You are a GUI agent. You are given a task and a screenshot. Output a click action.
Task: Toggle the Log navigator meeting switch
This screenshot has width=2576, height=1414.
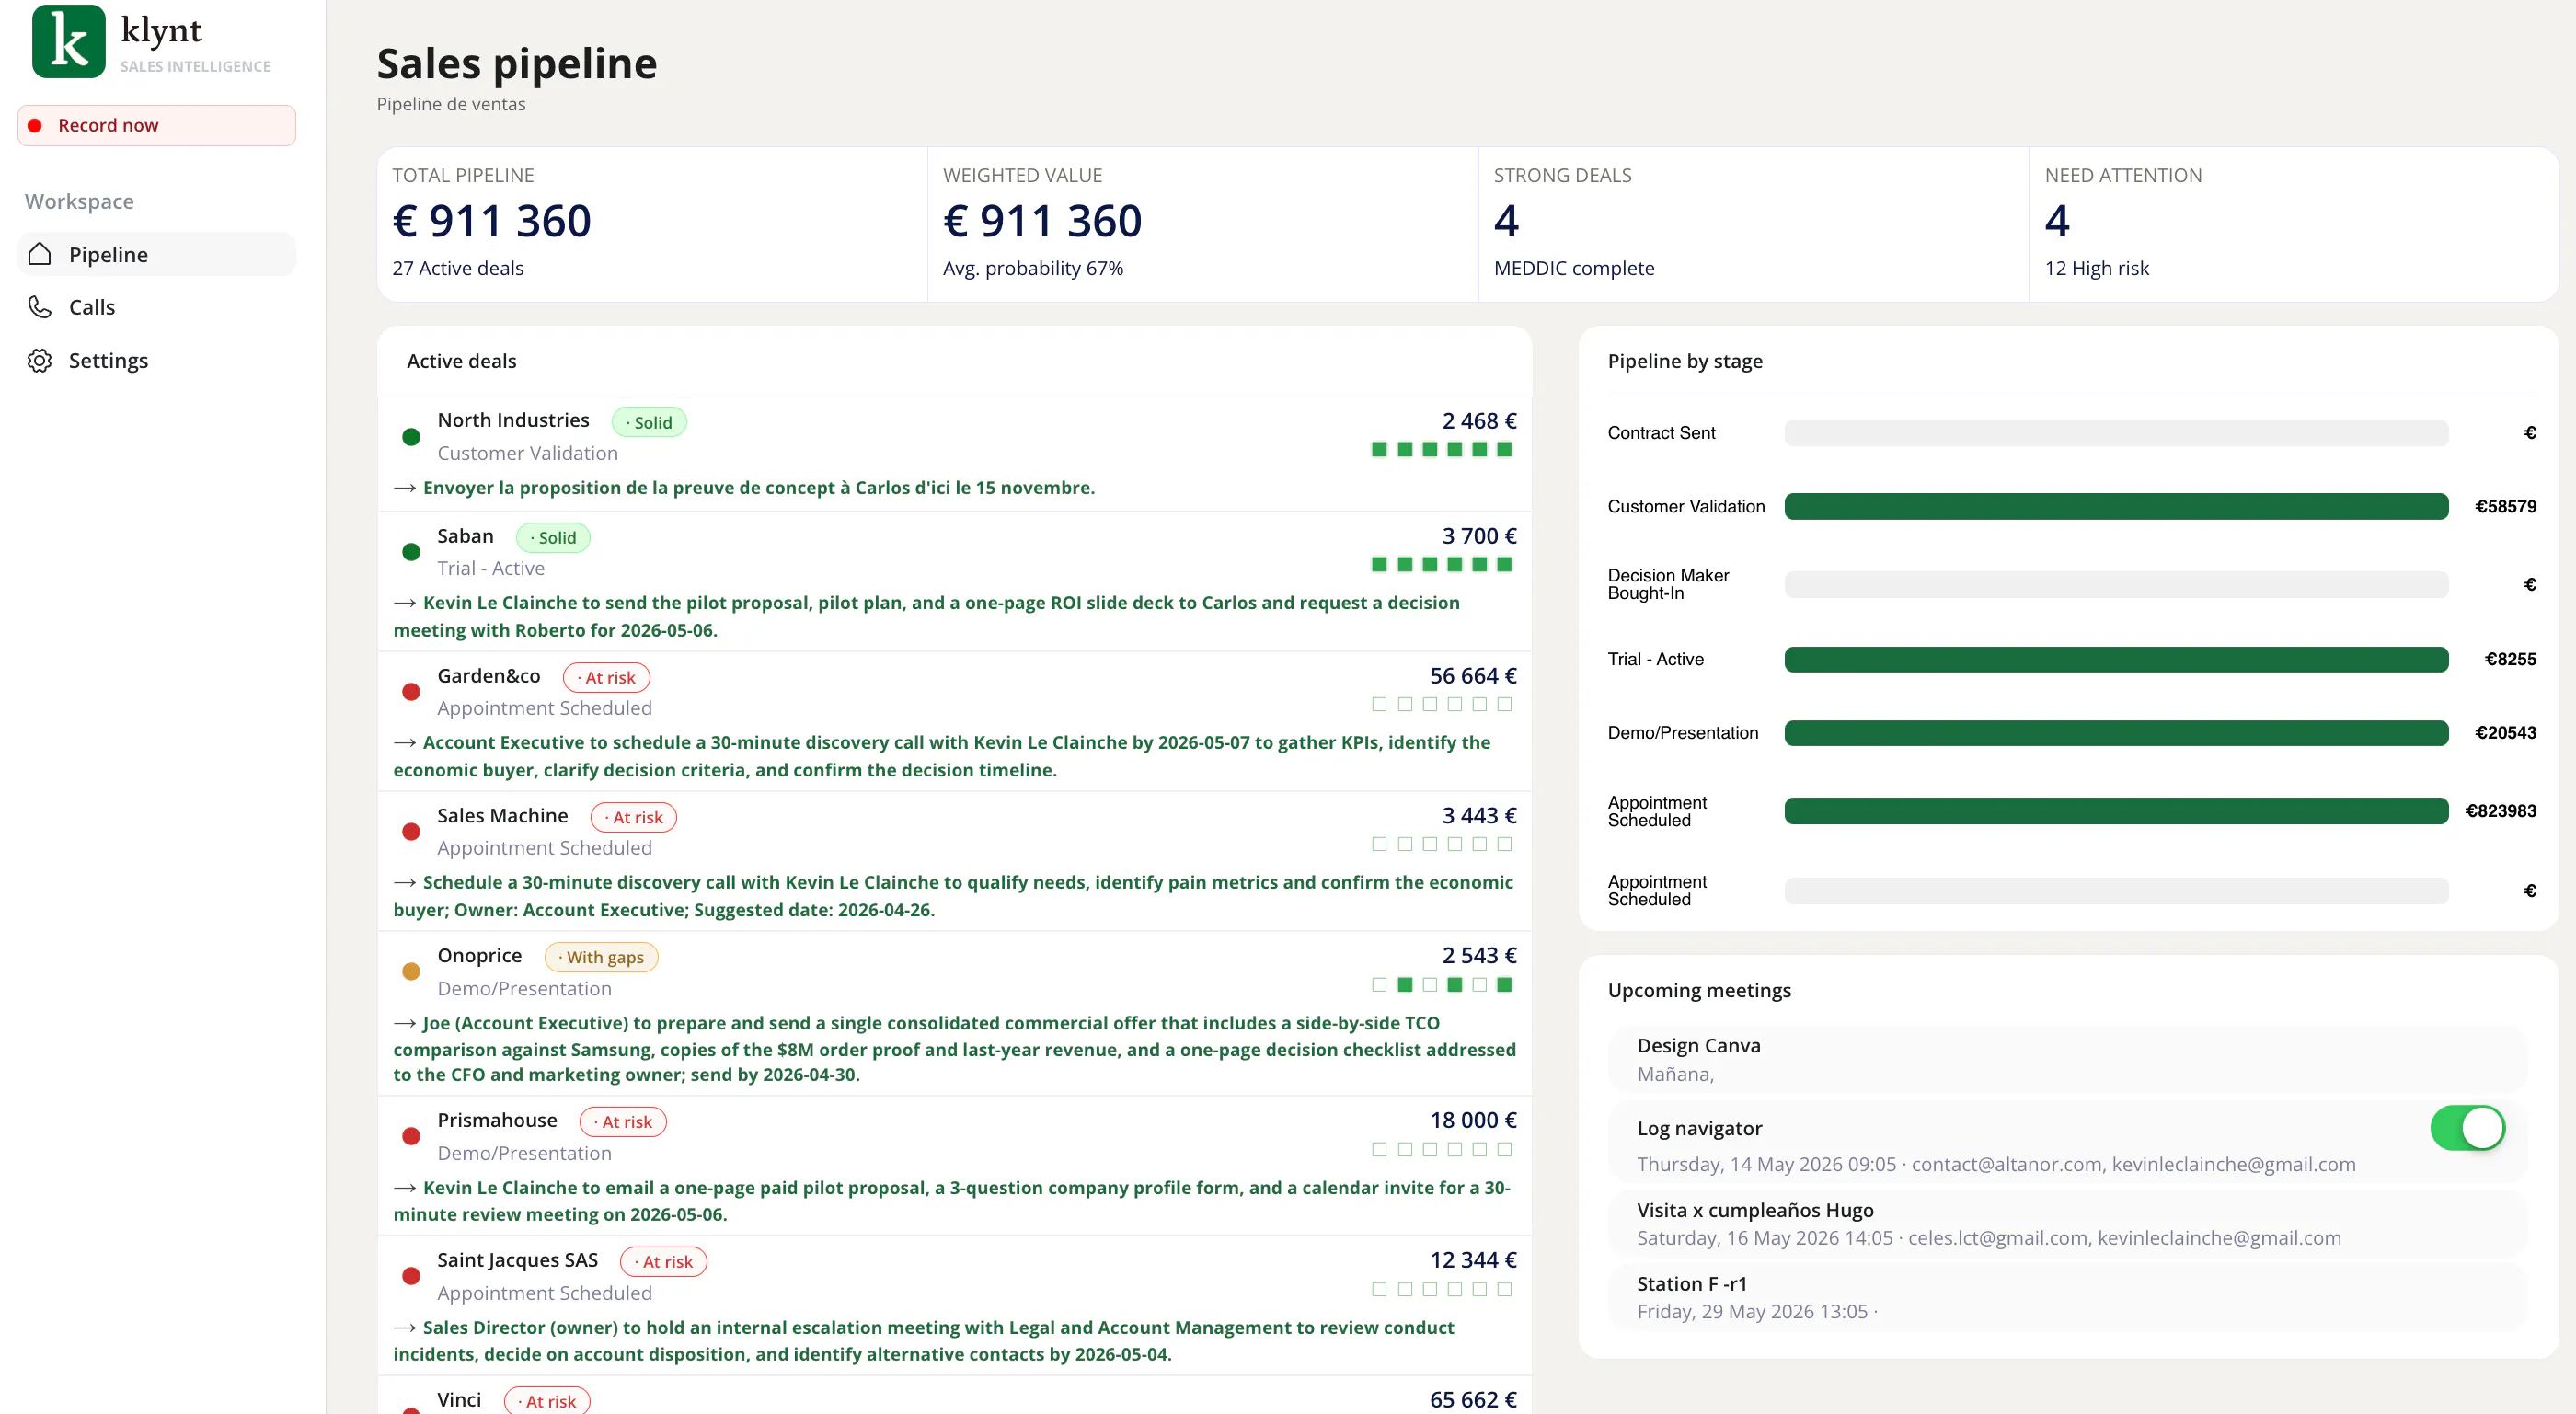[x=2467, y=1128]
